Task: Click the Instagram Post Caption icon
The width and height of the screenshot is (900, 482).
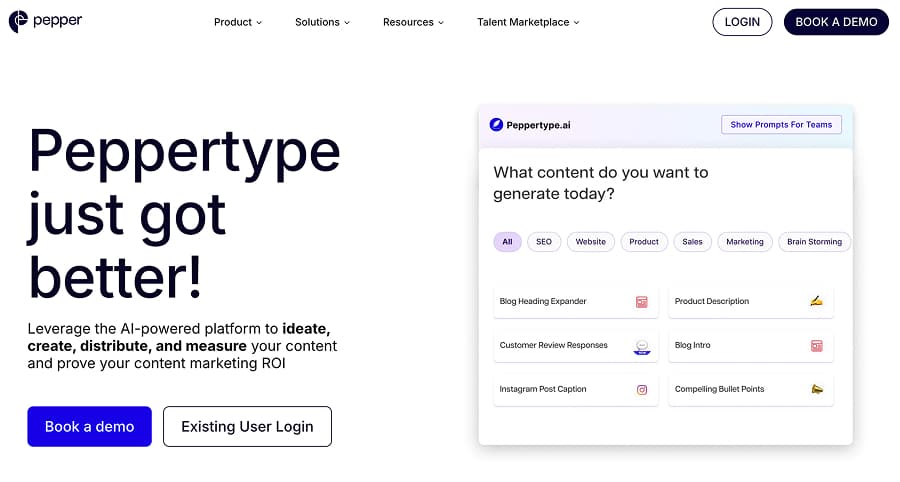Action: [x=642, y=390]
